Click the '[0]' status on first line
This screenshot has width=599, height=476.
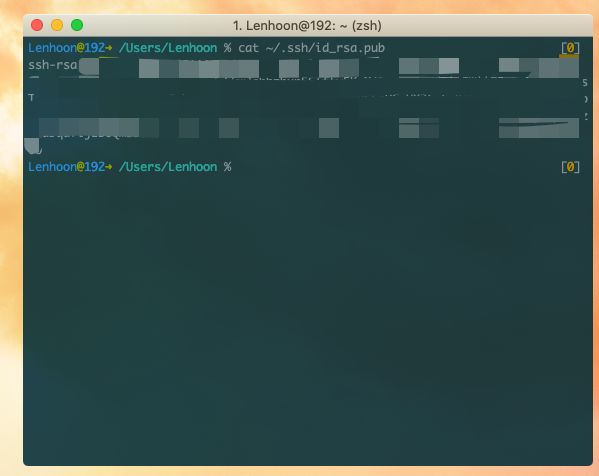[x=570, y=48]
